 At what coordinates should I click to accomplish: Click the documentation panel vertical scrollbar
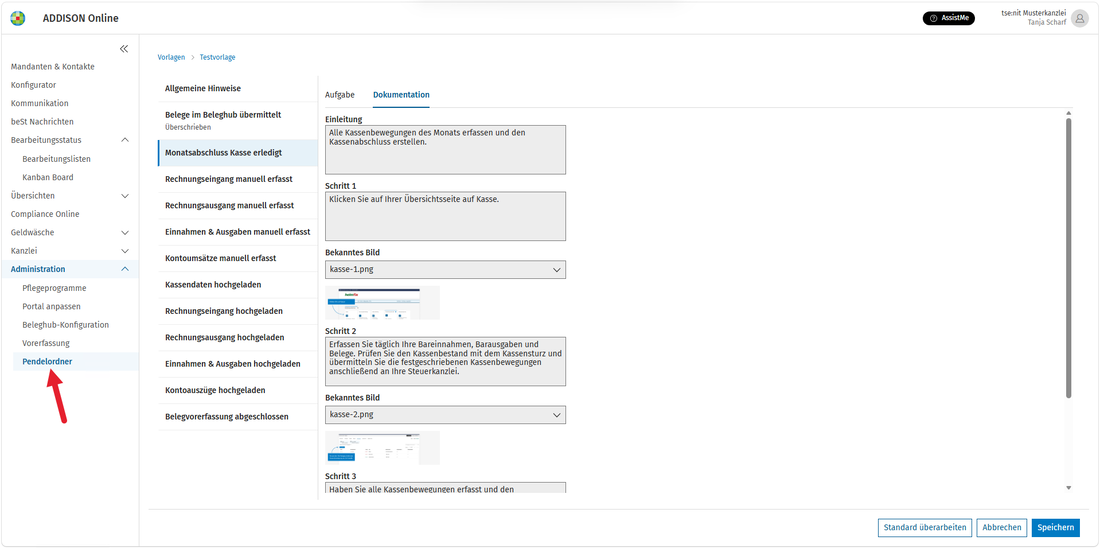pyautogui.click(x=1068, y=258)
